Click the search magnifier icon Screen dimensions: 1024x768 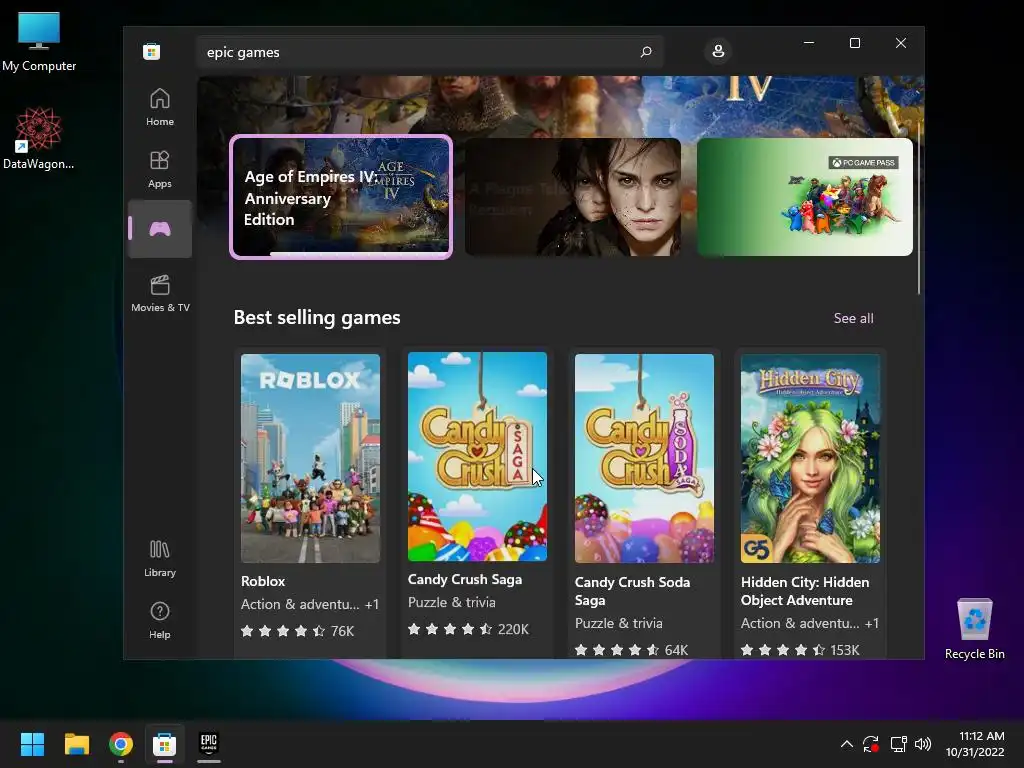coord(646,52)
